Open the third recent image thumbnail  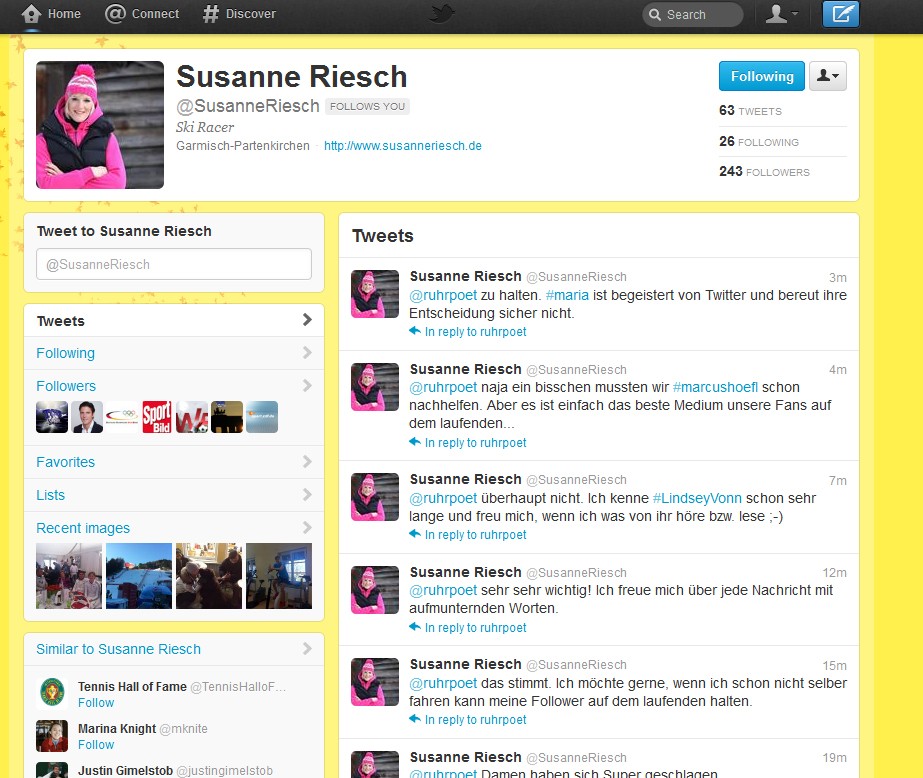pos(209,576)
